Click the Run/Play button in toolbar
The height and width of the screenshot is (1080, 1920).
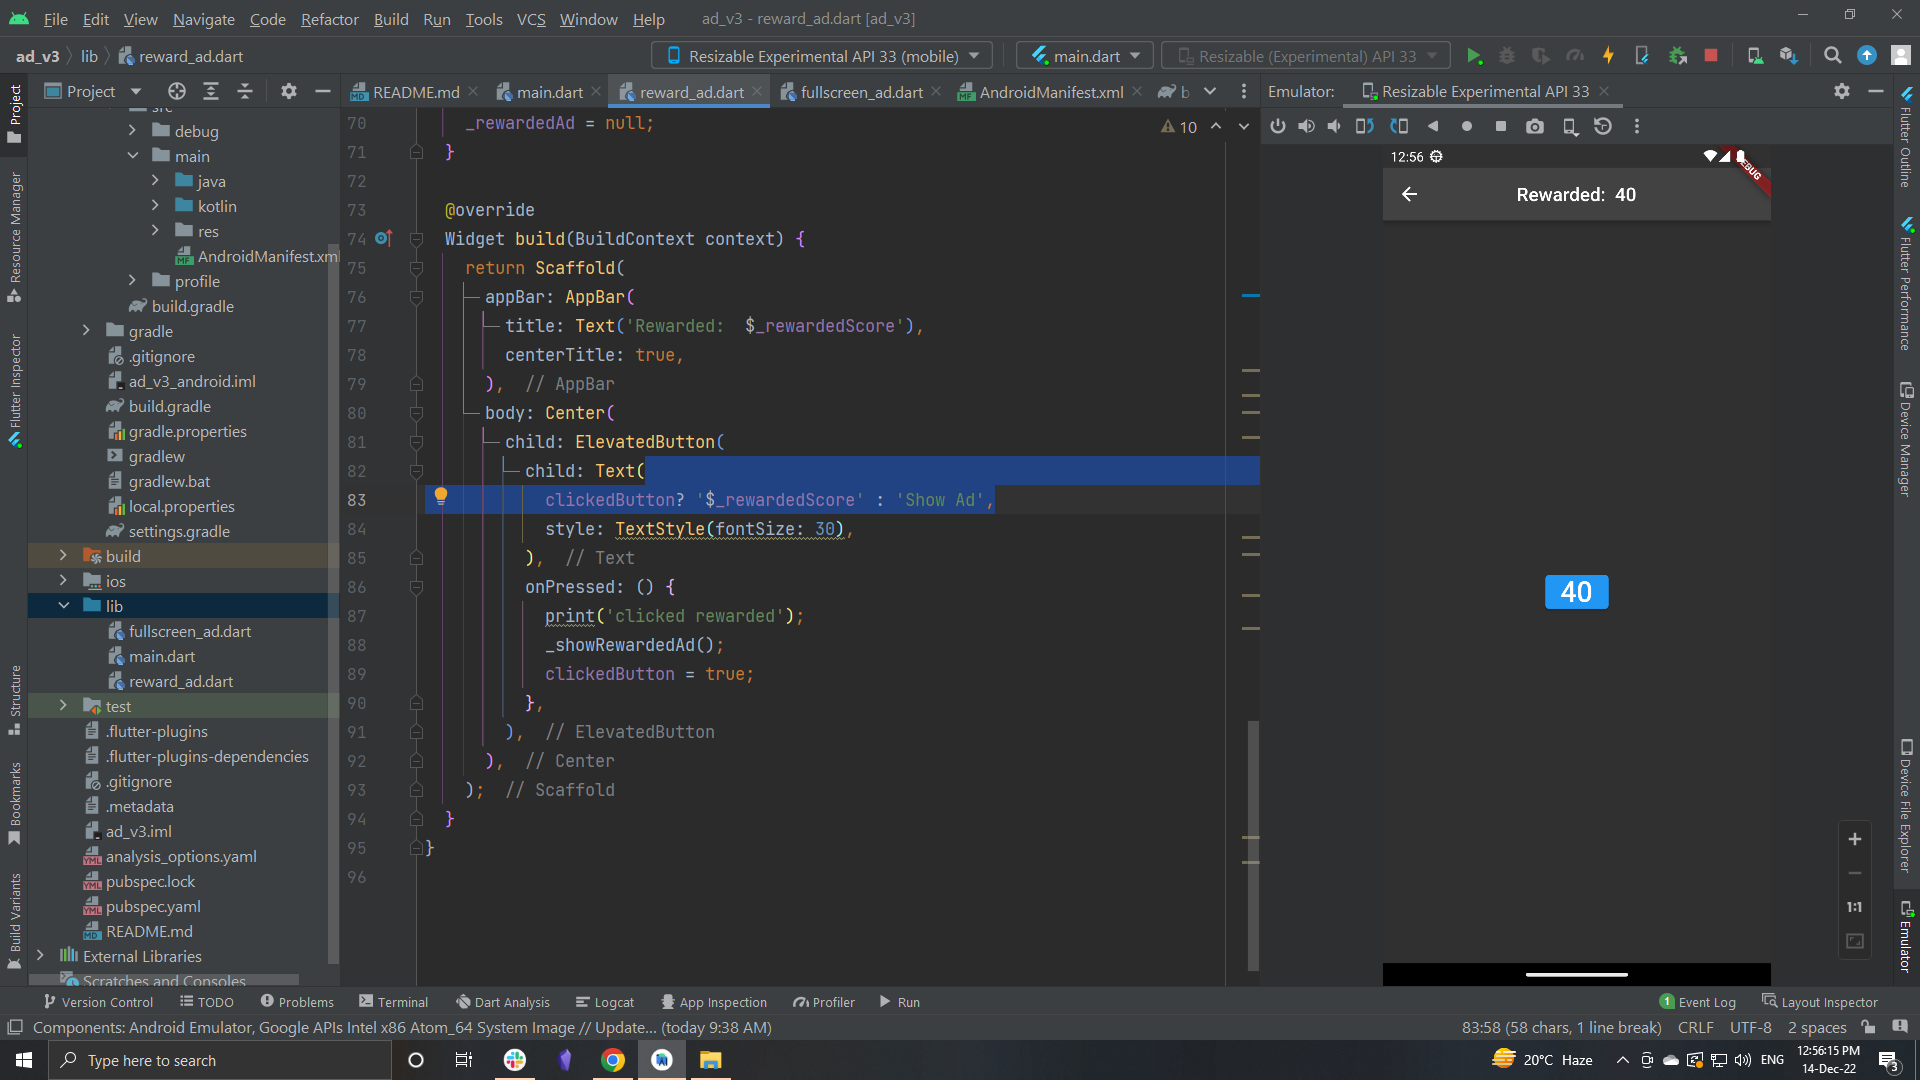(1473, 55)
